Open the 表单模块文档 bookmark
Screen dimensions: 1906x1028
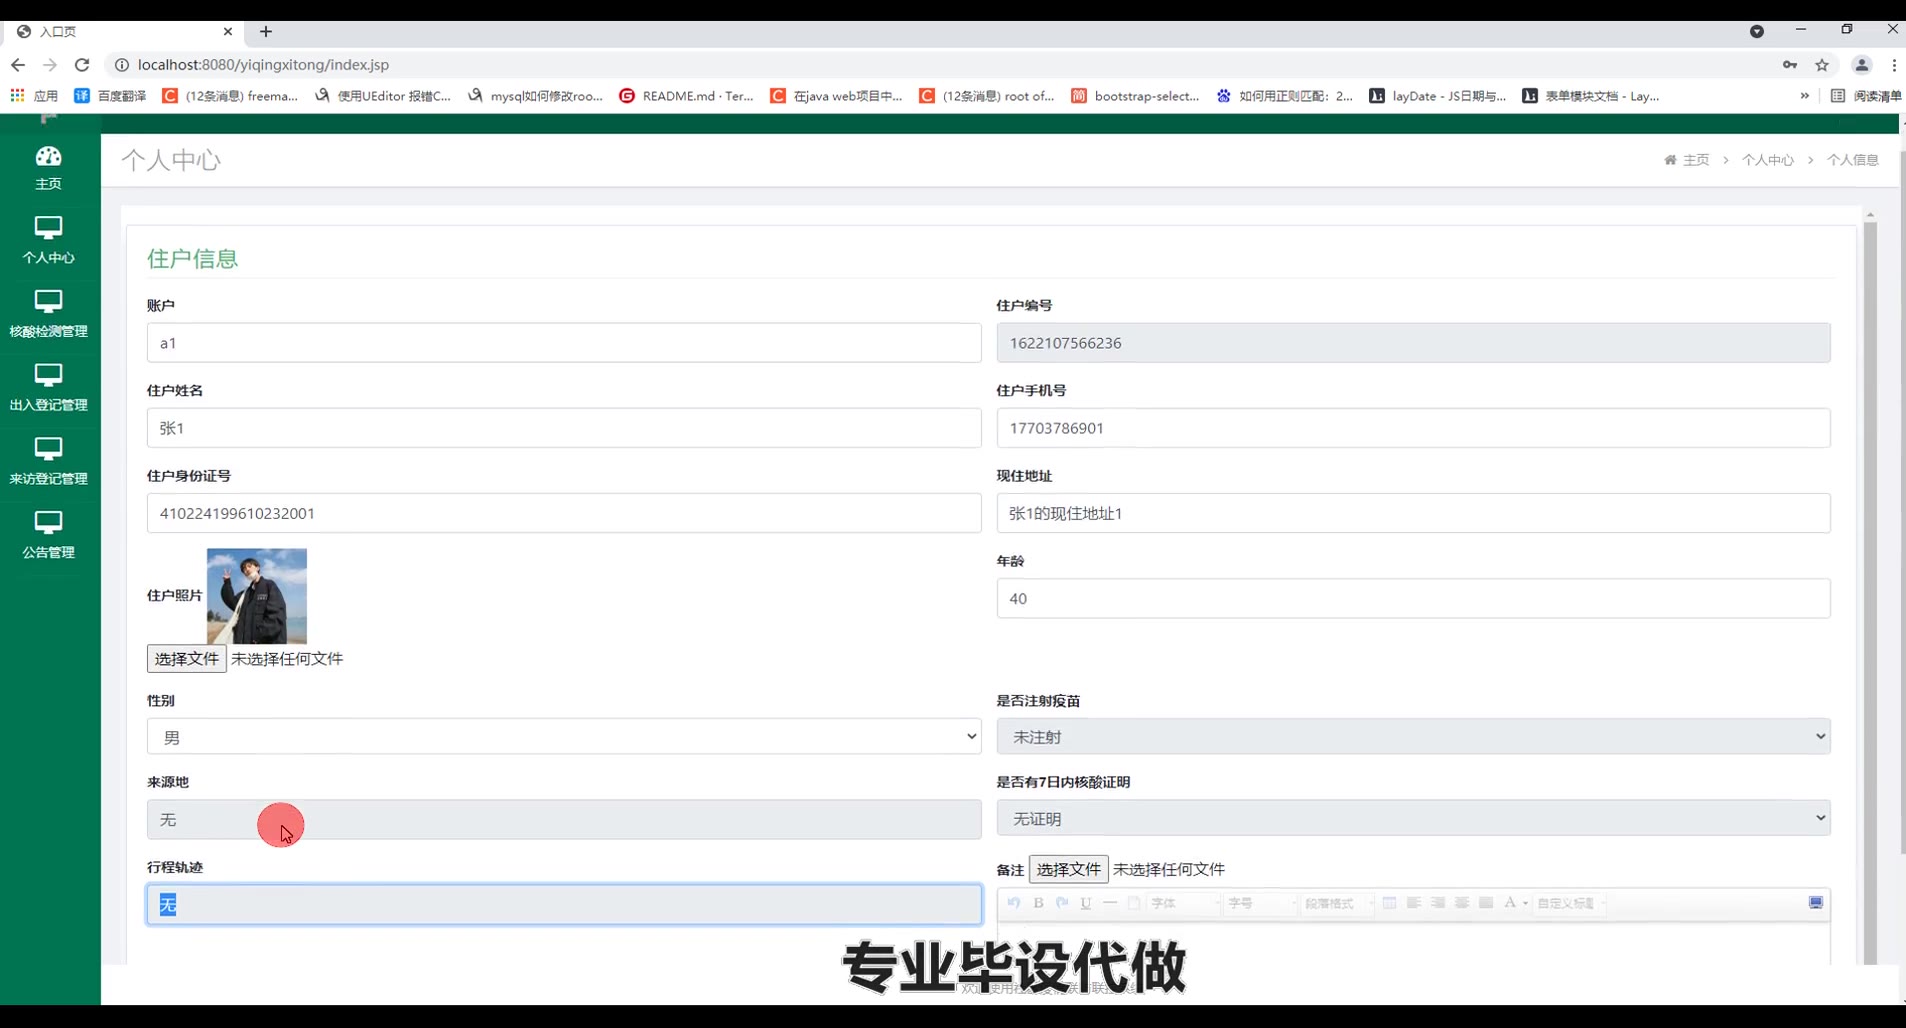click(x=1590, y=96)
